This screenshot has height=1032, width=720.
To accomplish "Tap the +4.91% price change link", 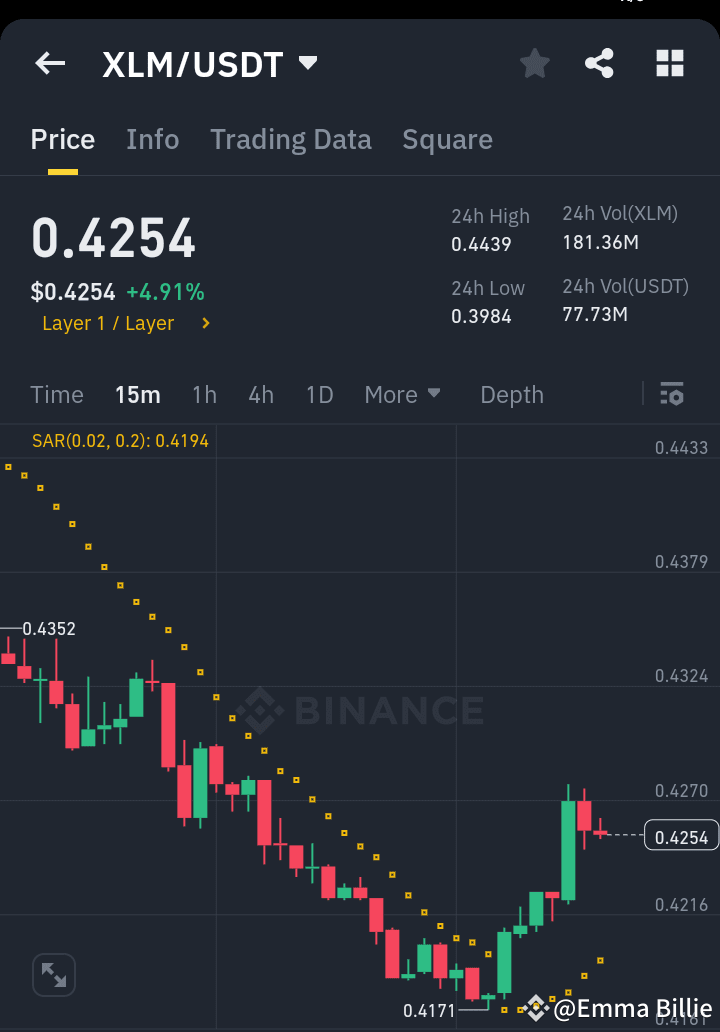I will [x=165, y=290].
